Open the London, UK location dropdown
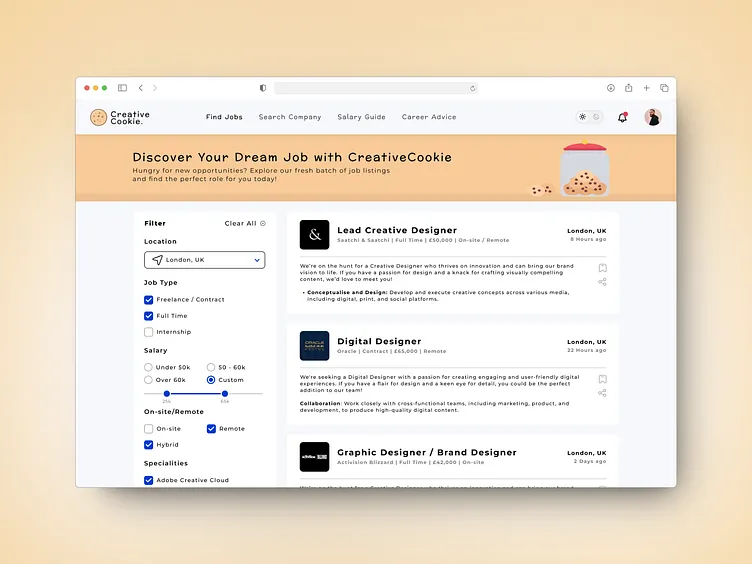The height and width of the screenshot is (564, 752). pyautogui.click(x=204, y=260)
